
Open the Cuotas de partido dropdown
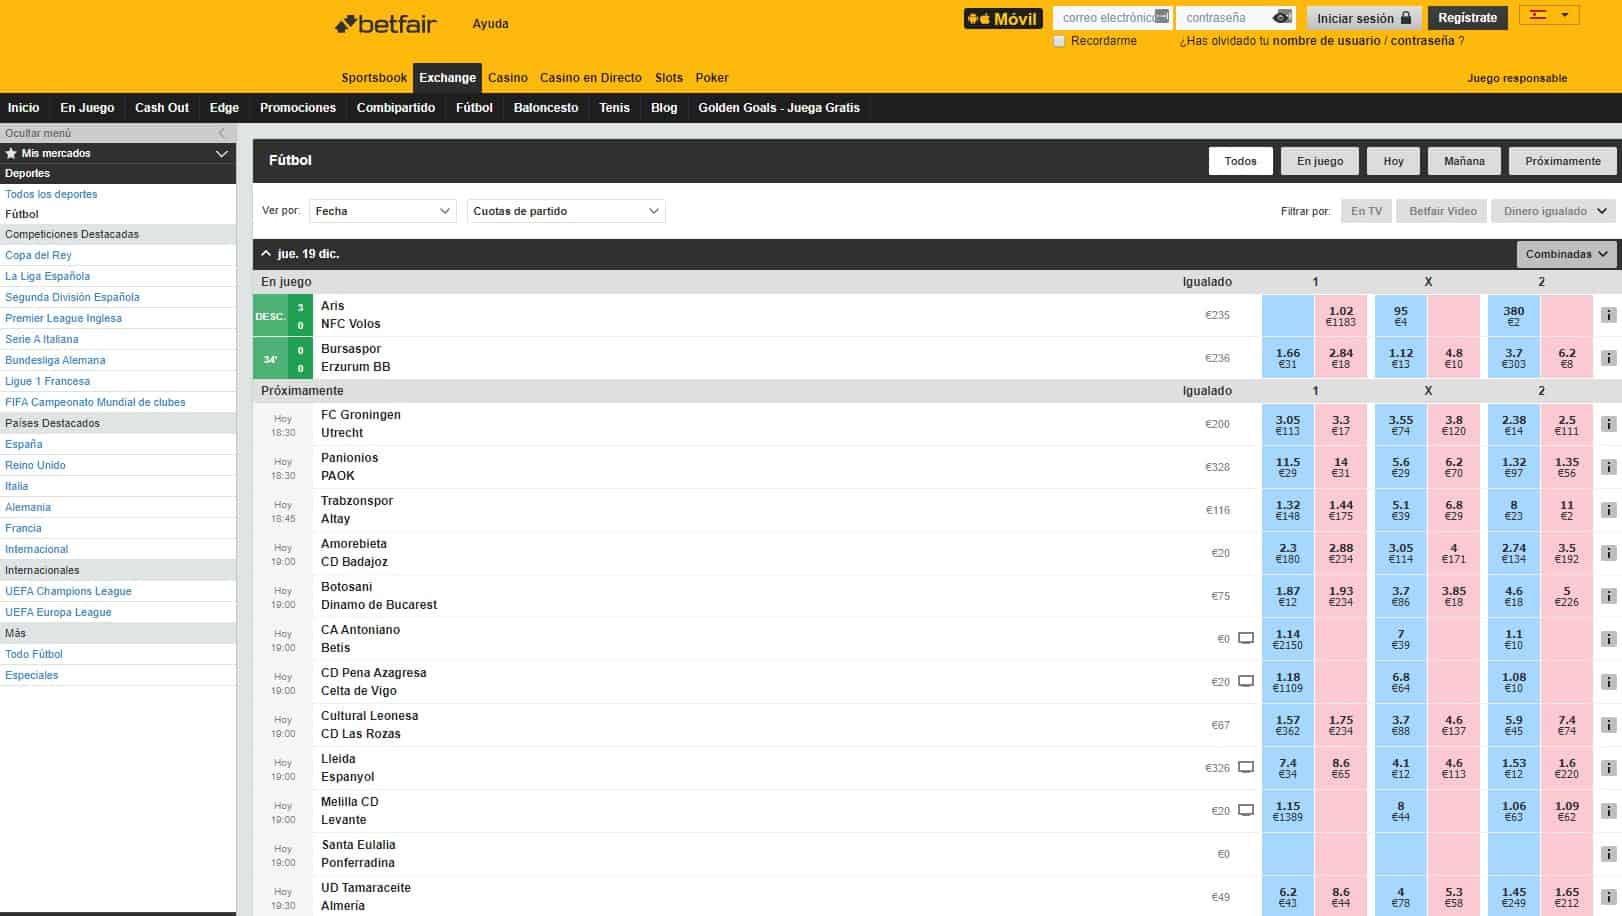(x=565, y=211)
